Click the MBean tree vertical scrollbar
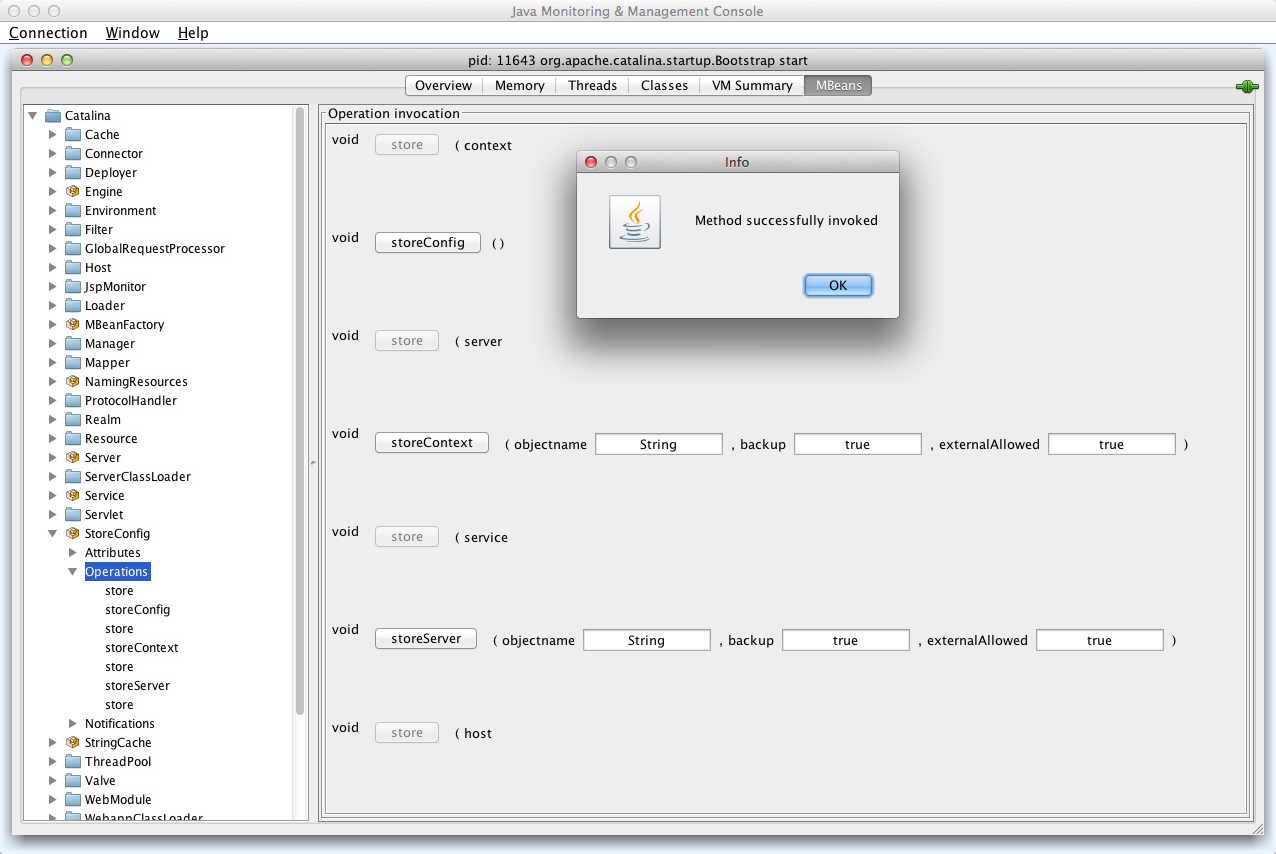The height and width of the screenshot is (854, 1276). tap(300, 412)
